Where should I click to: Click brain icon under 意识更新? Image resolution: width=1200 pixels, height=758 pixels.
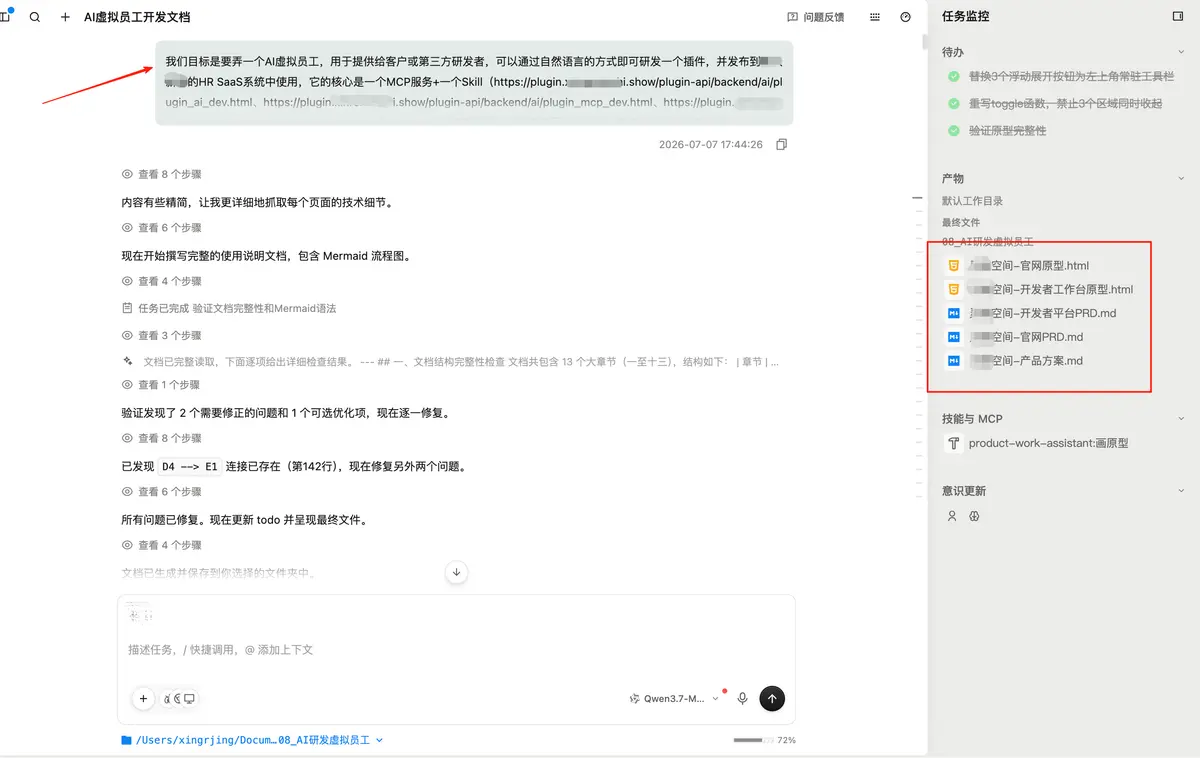point(974,516)
